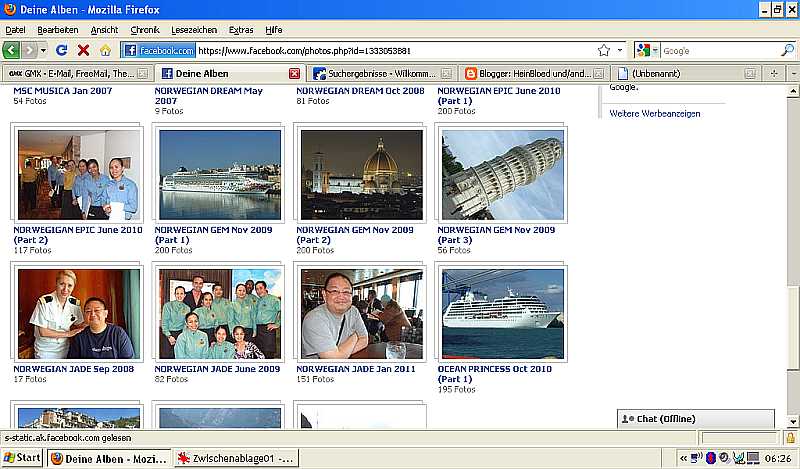Image resolution: width=800 pixels, height=469 pixels.
Task: Close the Deine Alben tab
Action: pos(294,73)
